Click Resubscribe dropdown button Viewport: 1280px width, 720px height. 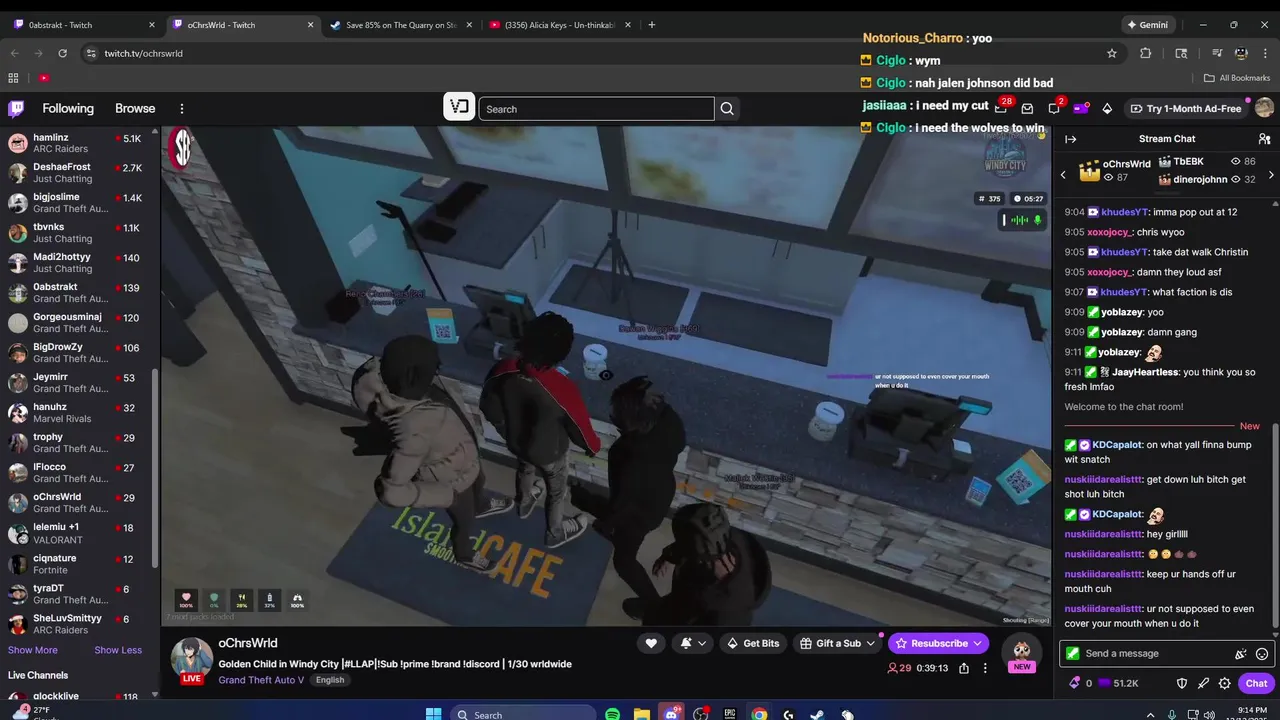pyautogui.click(x=938, y=643)
